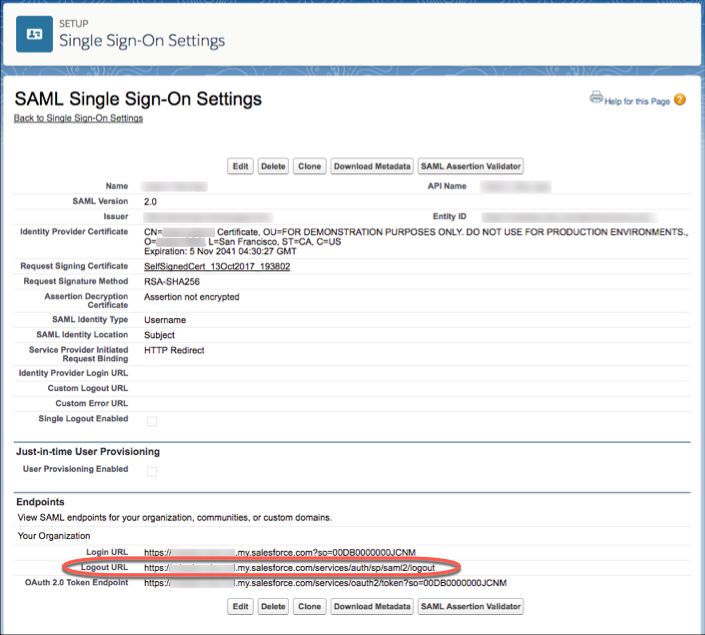Select the HTTP Redirect binding value
Viewport: 705px width, 635px height.
[x=174, y=350]
